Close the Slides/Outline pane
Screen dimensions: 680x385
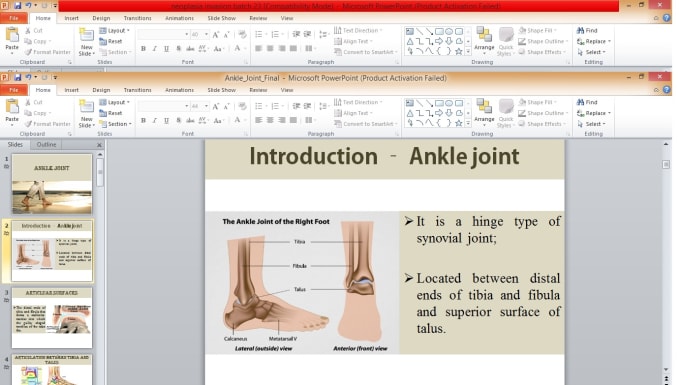[99, 145]
